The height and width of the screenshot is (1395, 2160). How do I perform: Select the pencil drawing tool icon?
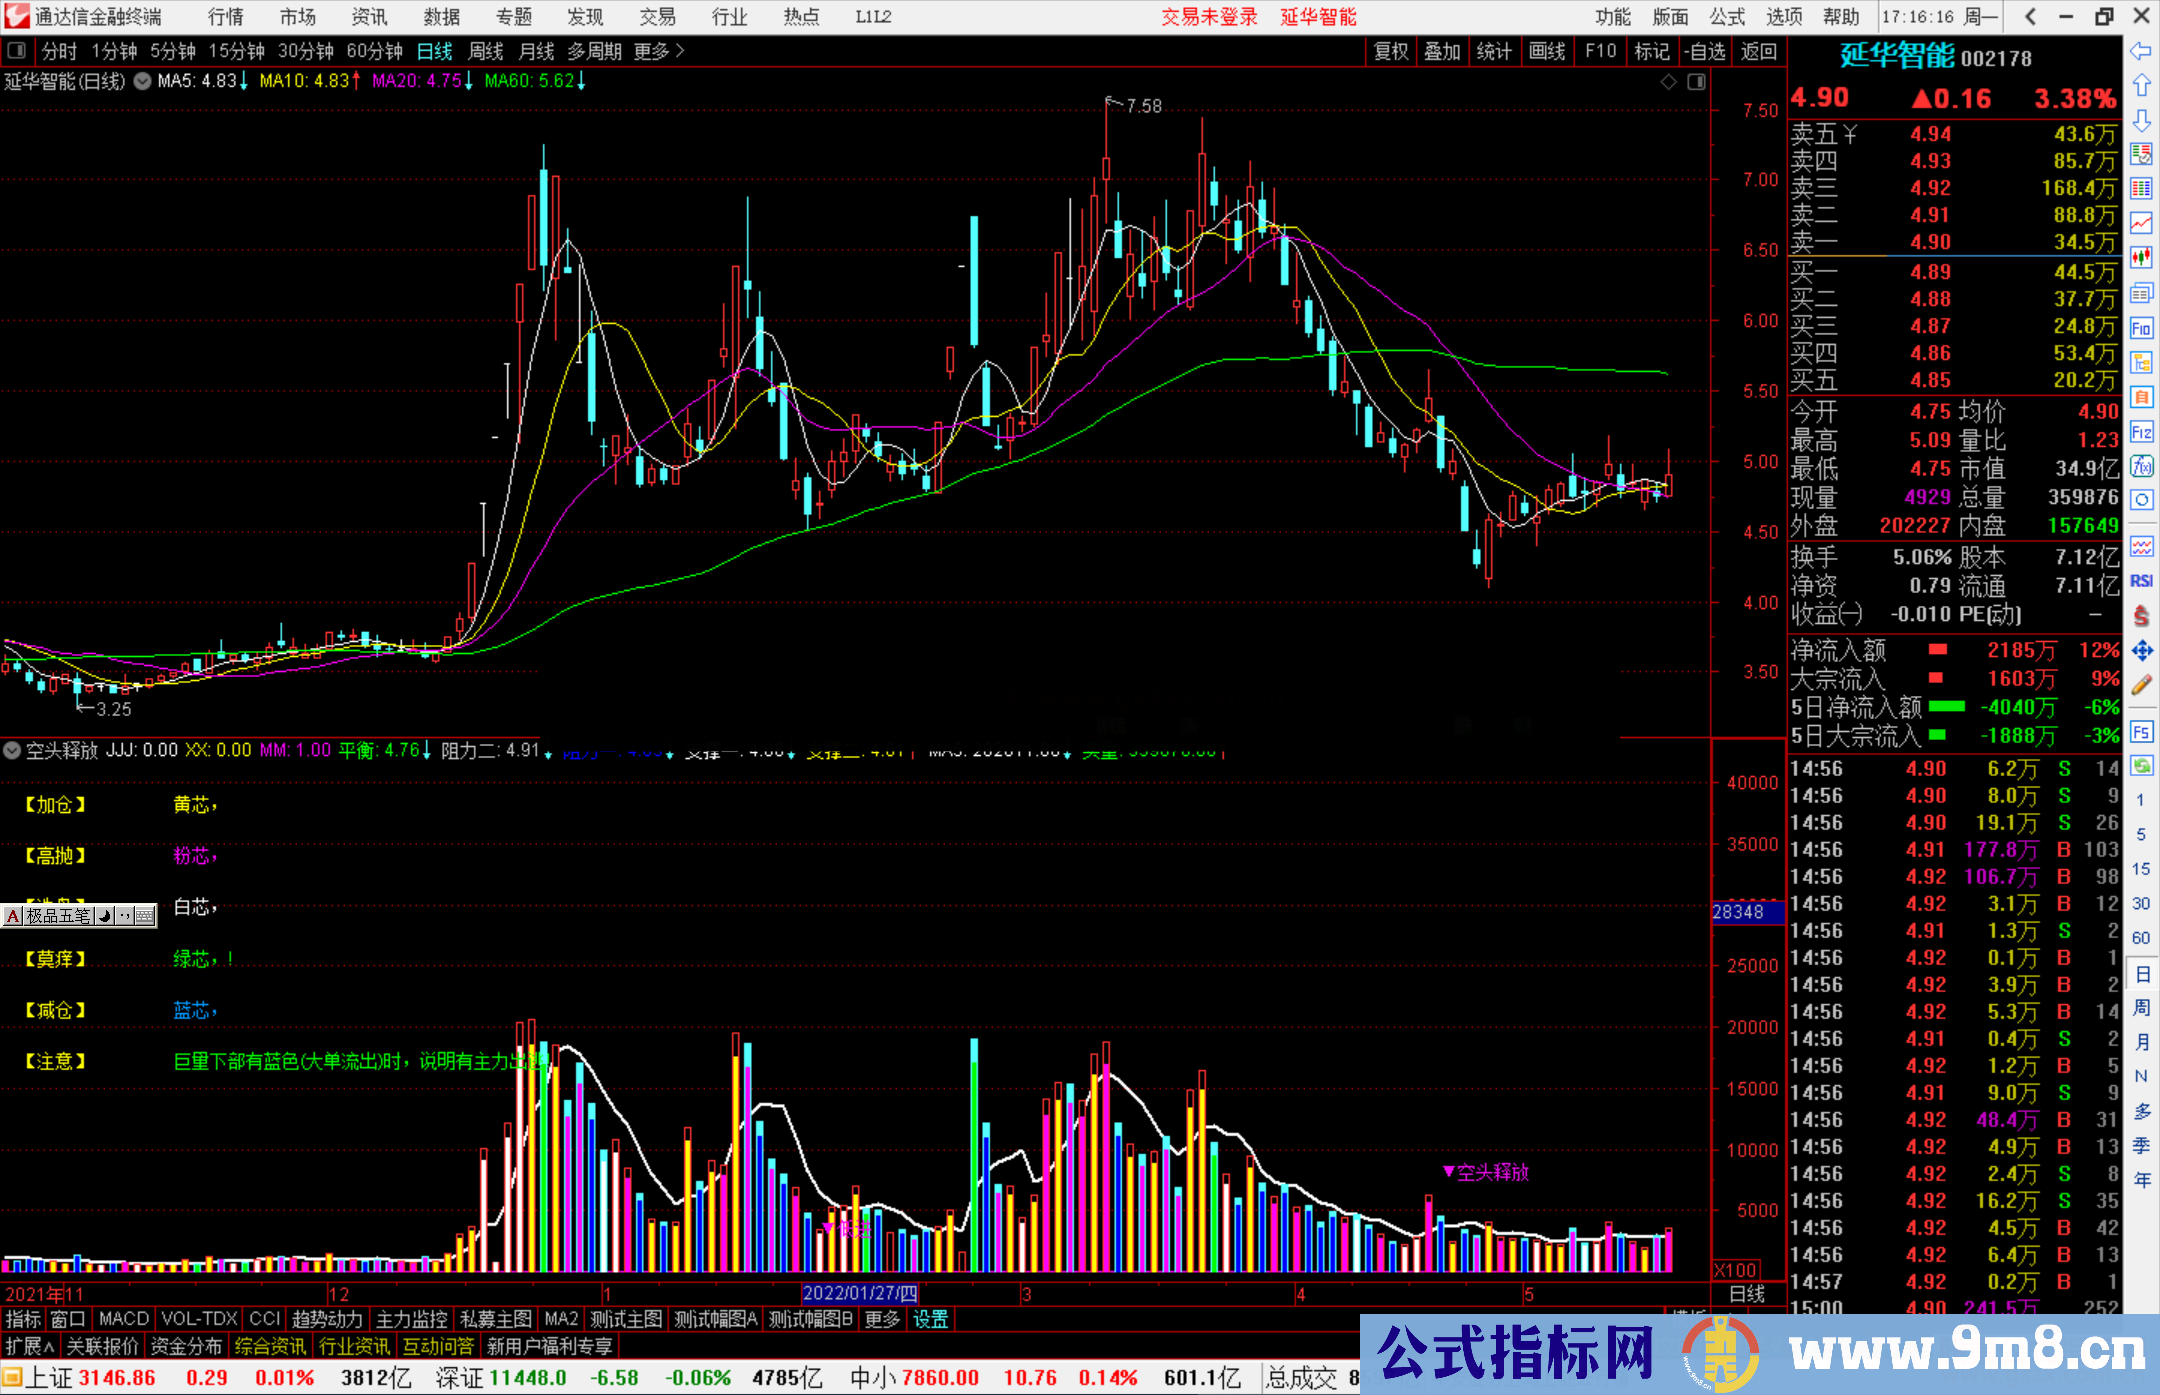coord(2141,685)
